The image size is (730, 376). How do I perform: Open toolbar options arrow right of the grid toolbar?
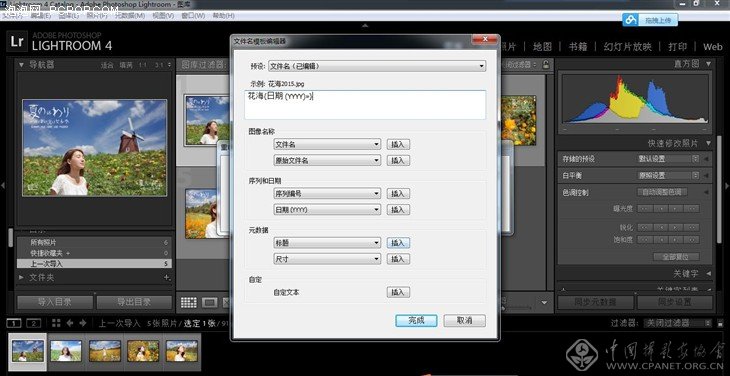544,303
